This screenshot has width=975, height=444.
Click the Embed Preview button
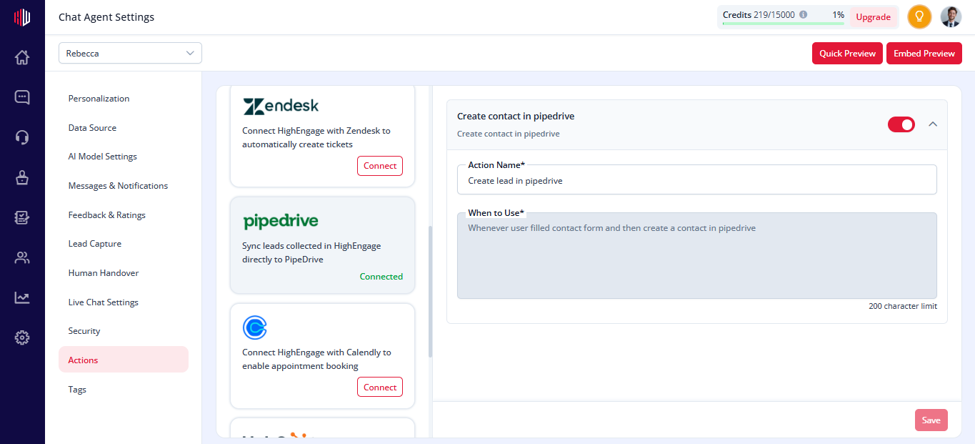[x=924, y=53]
